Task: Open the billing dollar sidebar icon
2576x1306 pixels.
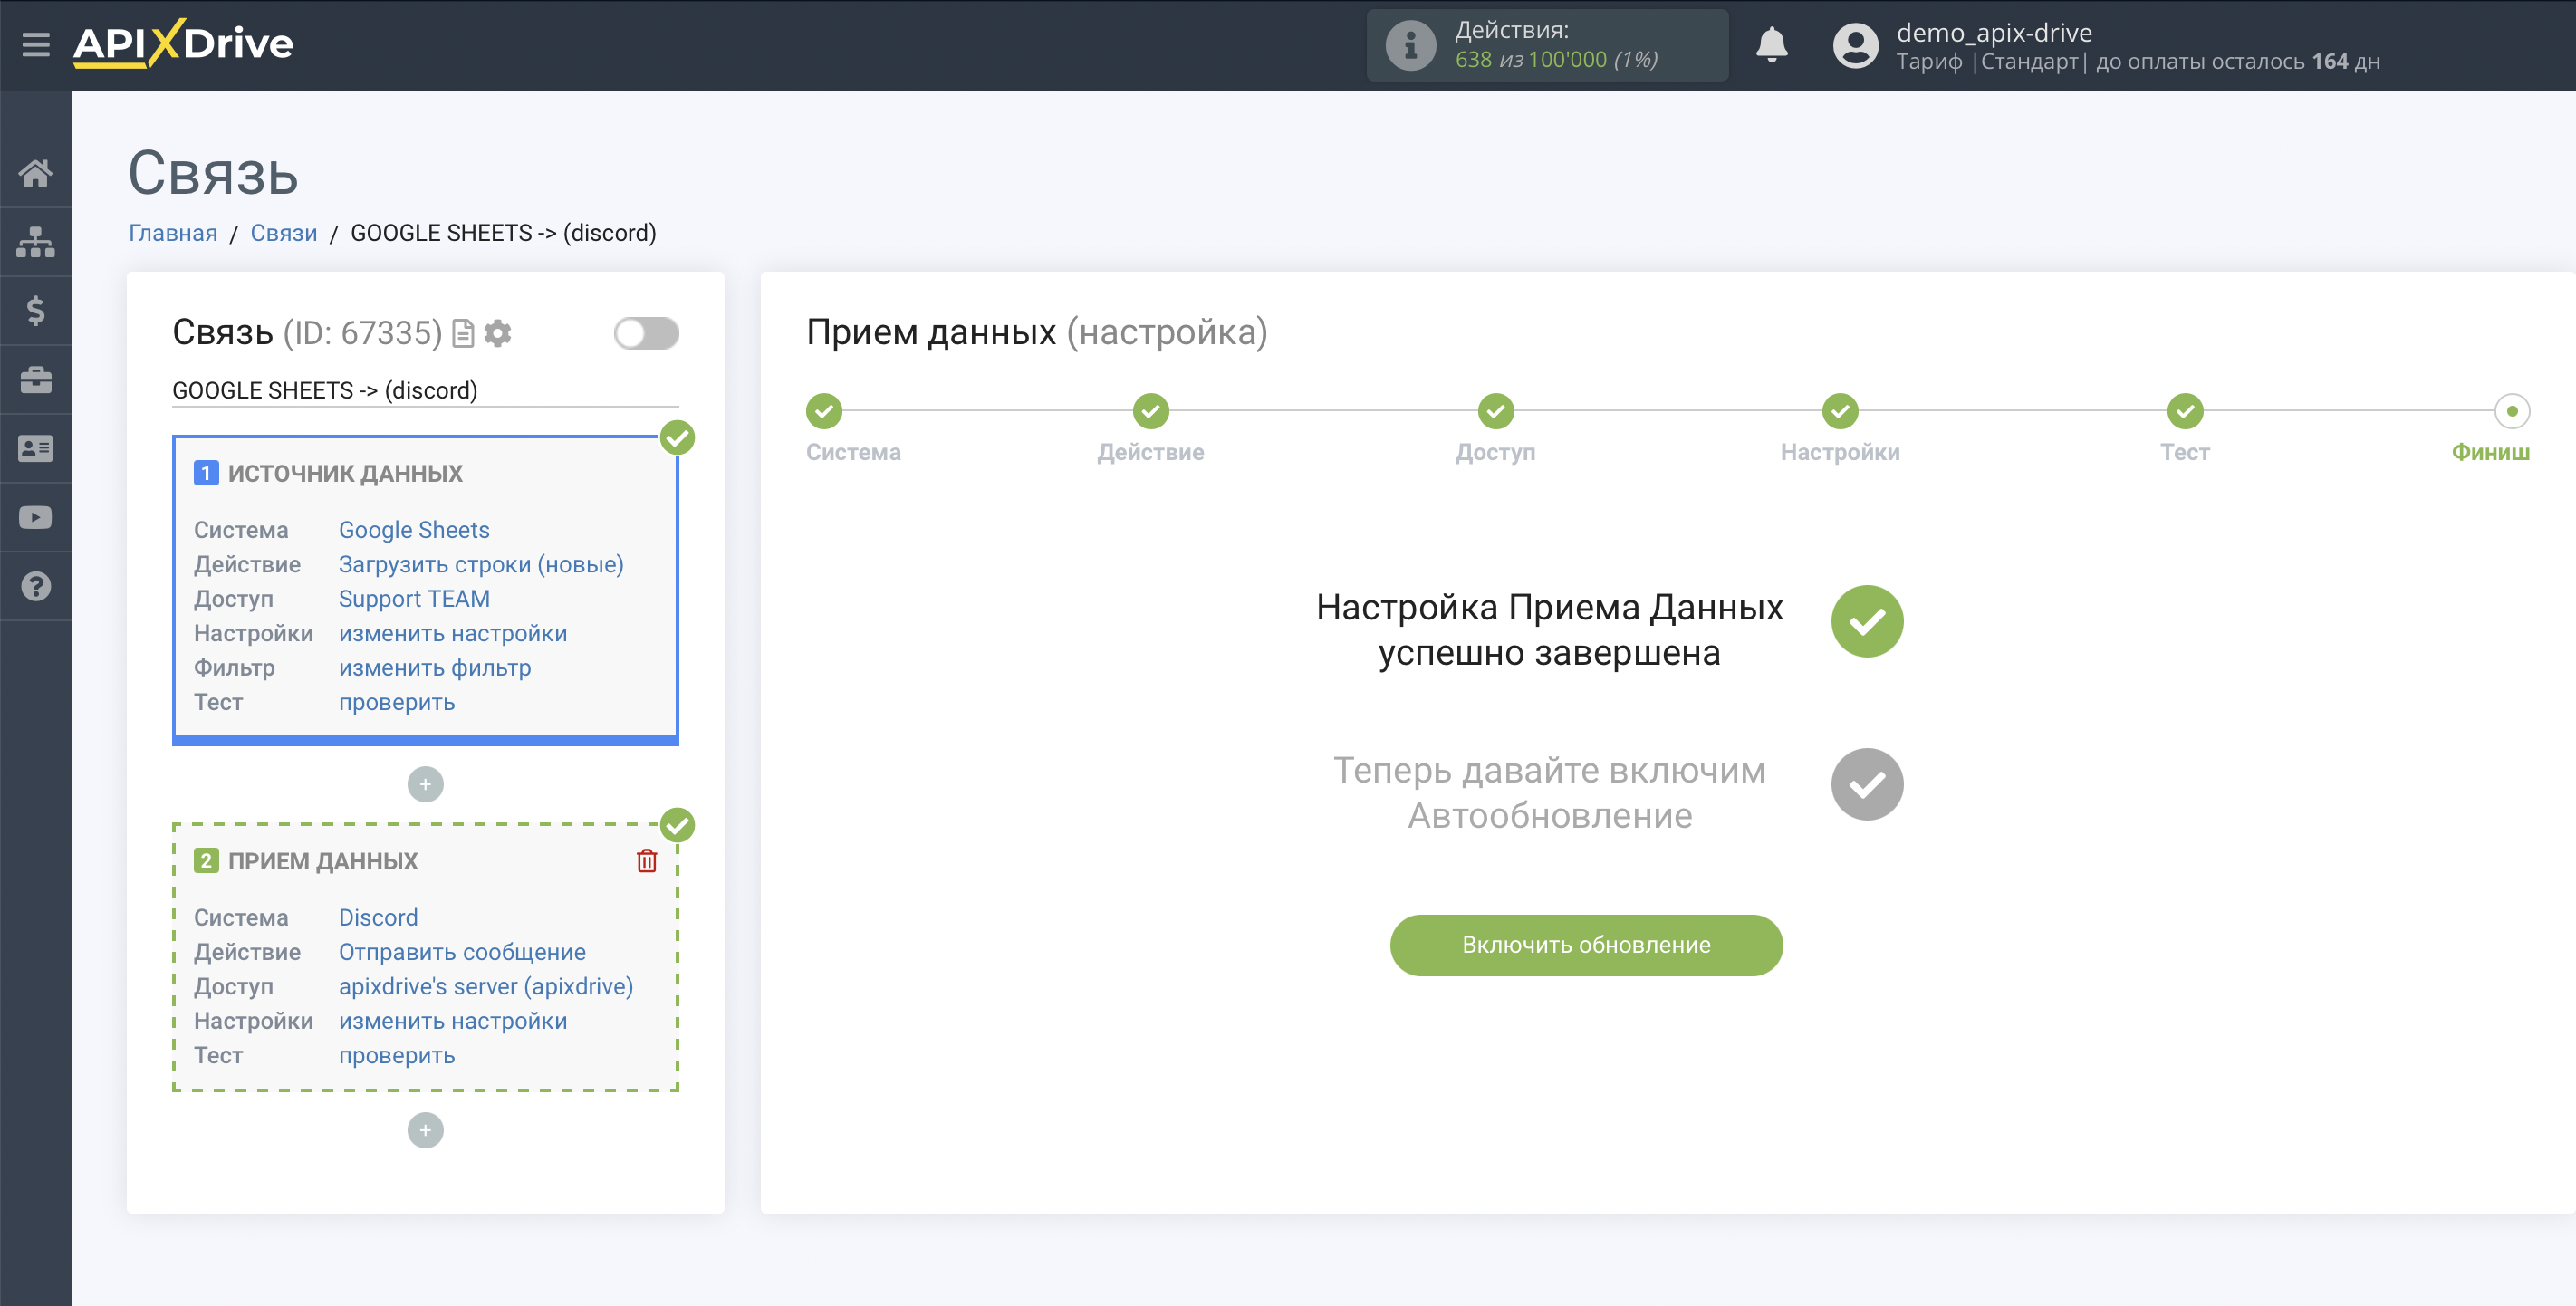Action: click(x=36, y=311)
